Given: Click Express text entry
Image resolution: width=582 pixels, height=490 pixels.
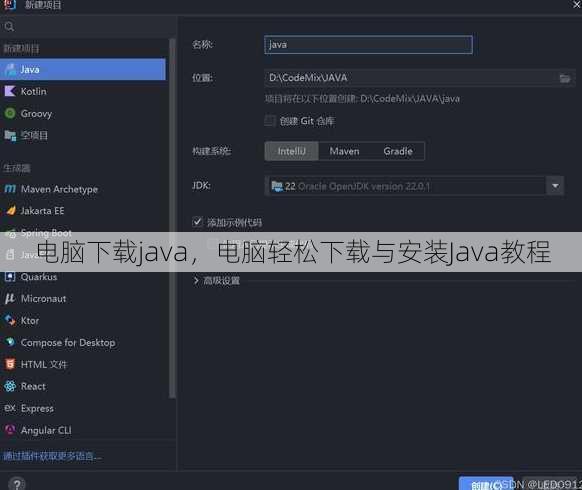Looking at the screenshot, I should (37, 408).
